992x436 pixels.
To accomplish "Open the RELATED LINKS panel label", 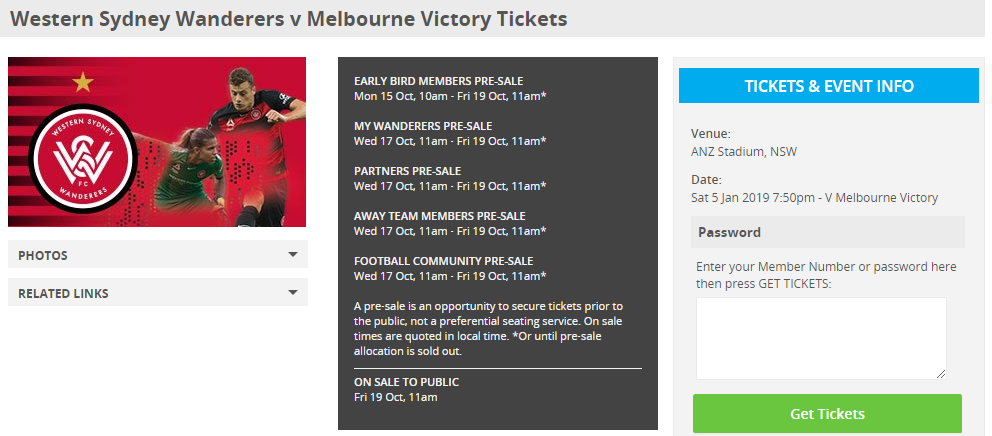I will [x=63, y=294].
